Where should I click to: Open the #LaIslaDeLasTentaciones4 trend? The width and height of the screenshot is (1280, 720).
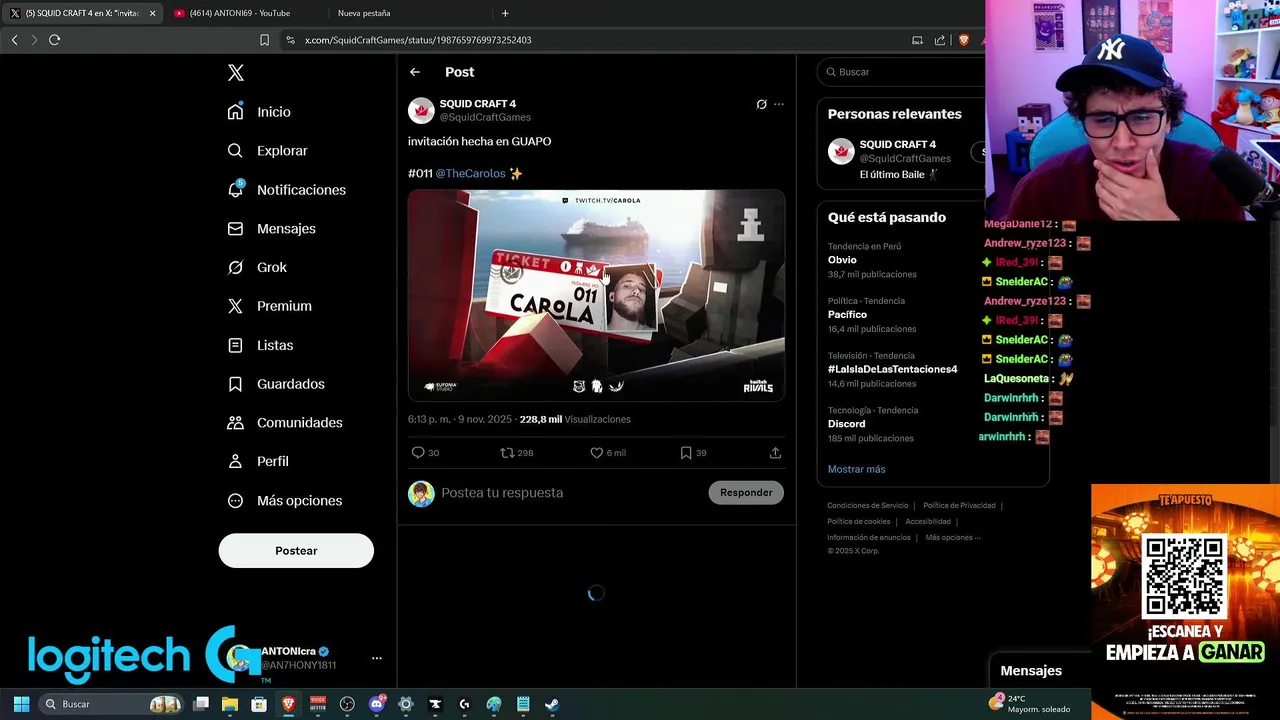(x=892, y=369)
